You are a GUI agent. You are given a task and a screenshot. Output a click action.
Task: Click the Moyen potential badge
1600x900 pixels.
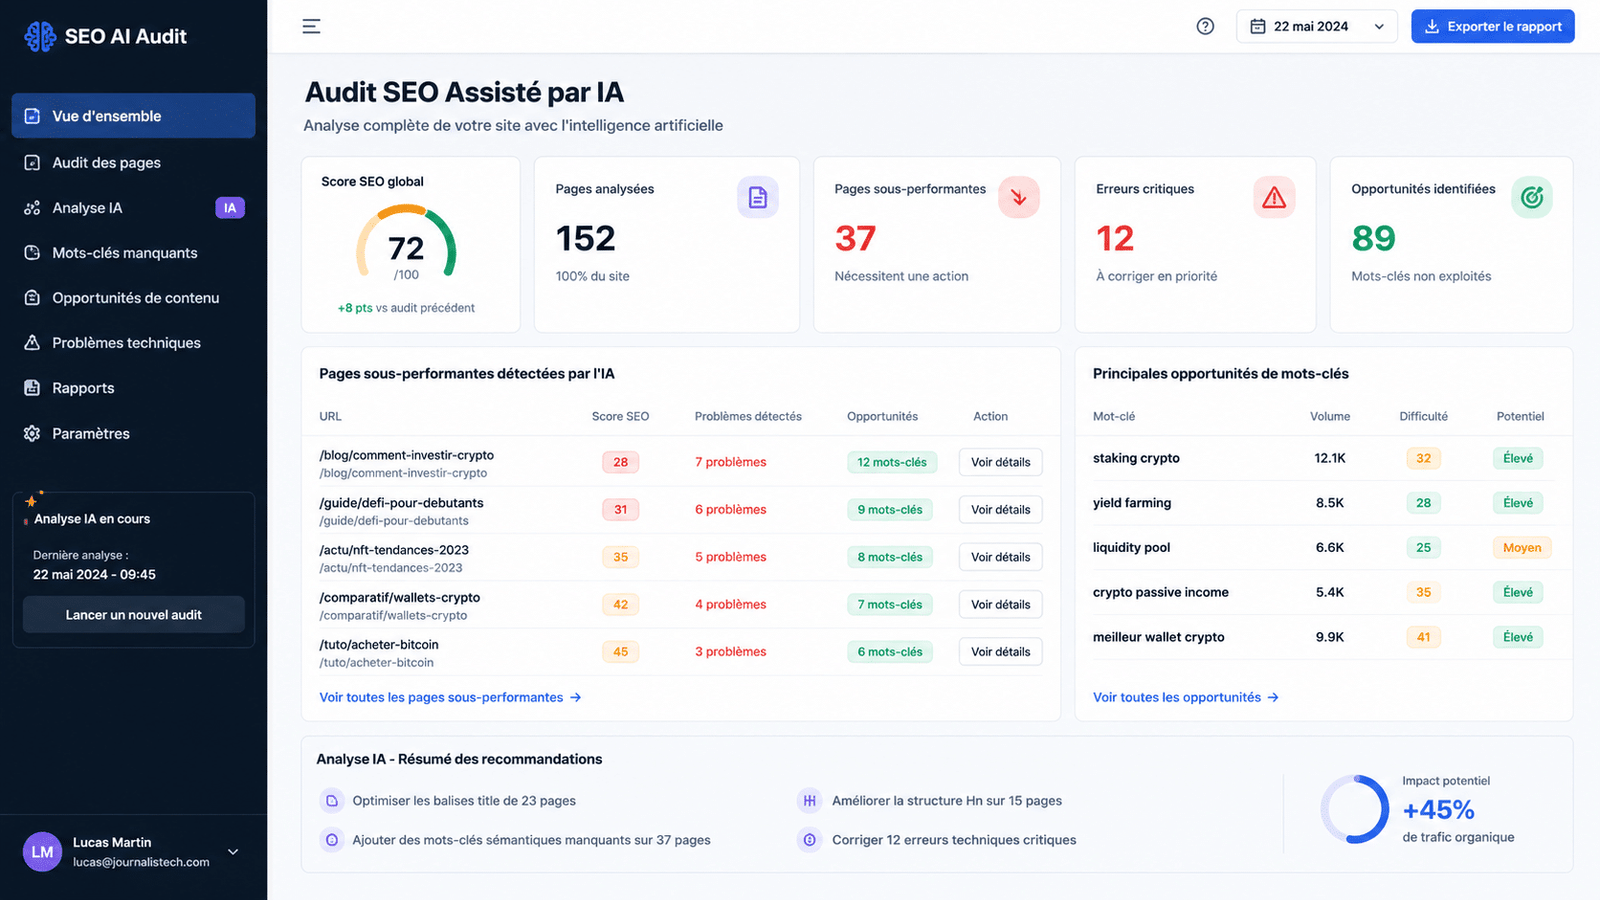click(1522, 548)
